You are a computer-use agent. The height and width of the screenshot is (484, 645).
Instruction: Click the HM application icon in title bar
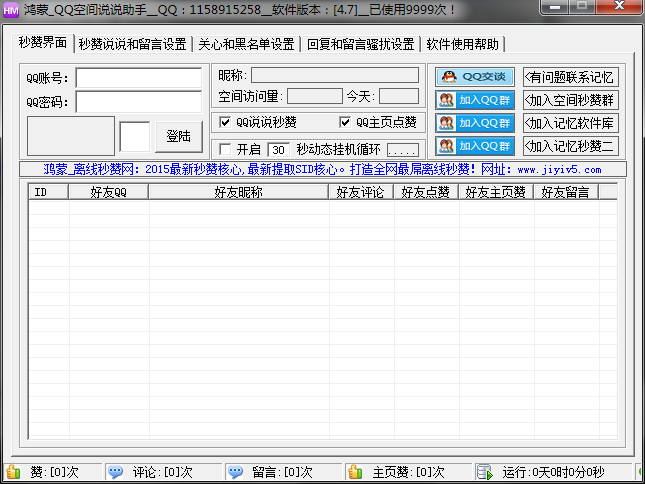coord(12,10)
